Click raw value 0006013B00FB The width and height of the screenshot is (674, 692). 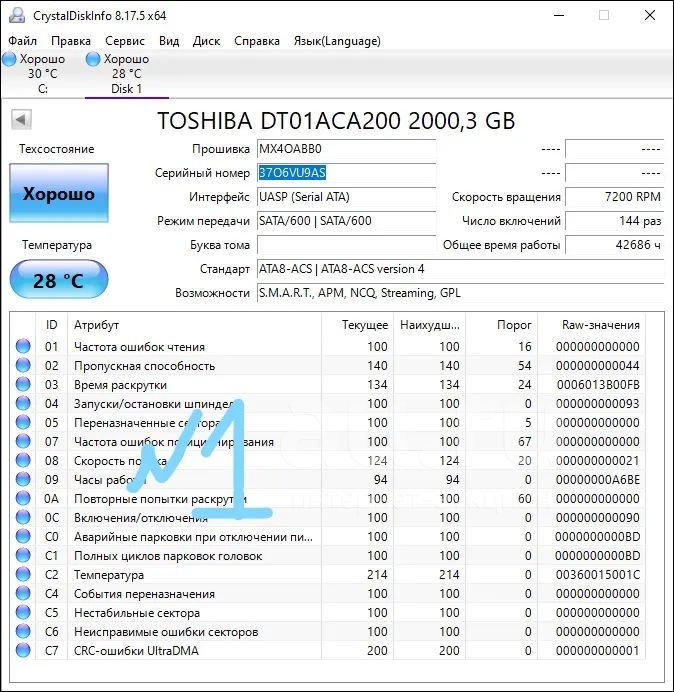(x=598, y=384)
